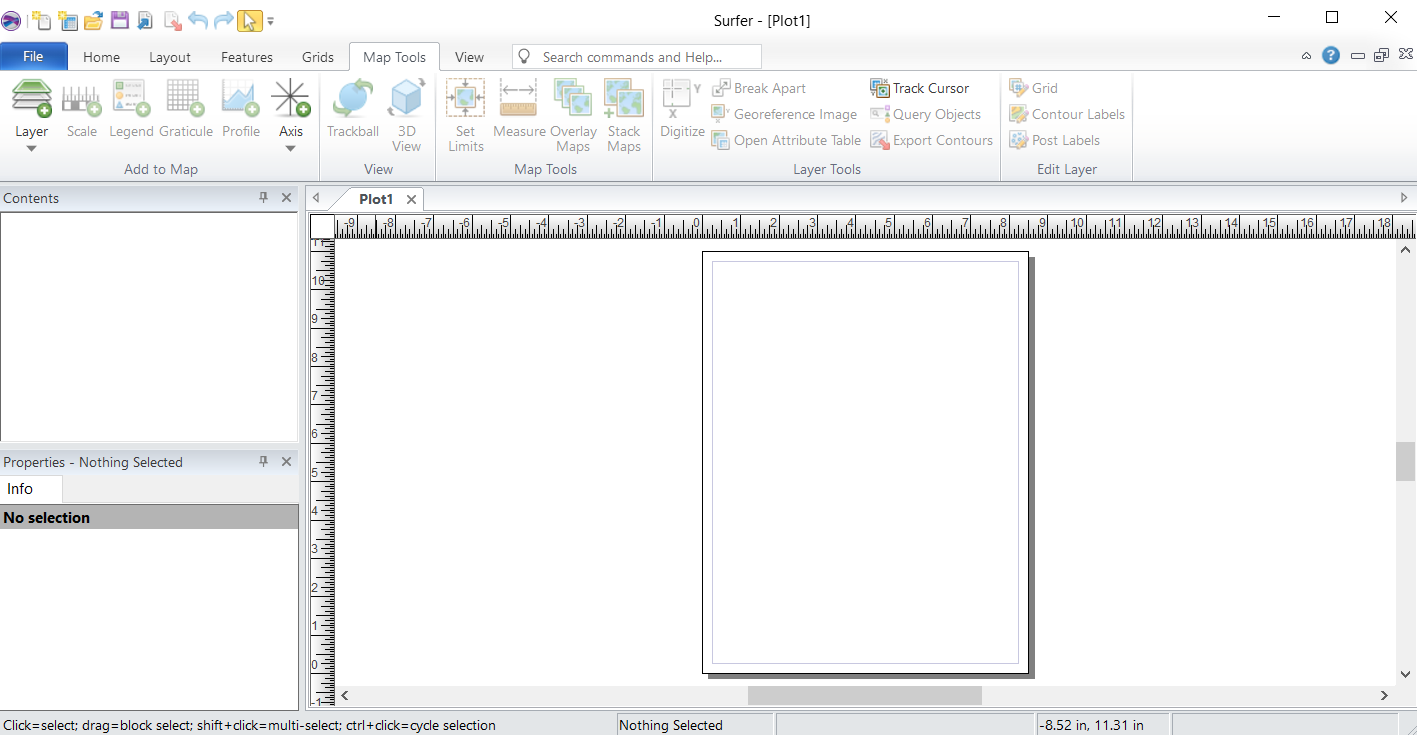This screenshot has height=735, width=1417.
Task: Toggle auto-hide pin on the Properties panel
Action: [264, 462]
